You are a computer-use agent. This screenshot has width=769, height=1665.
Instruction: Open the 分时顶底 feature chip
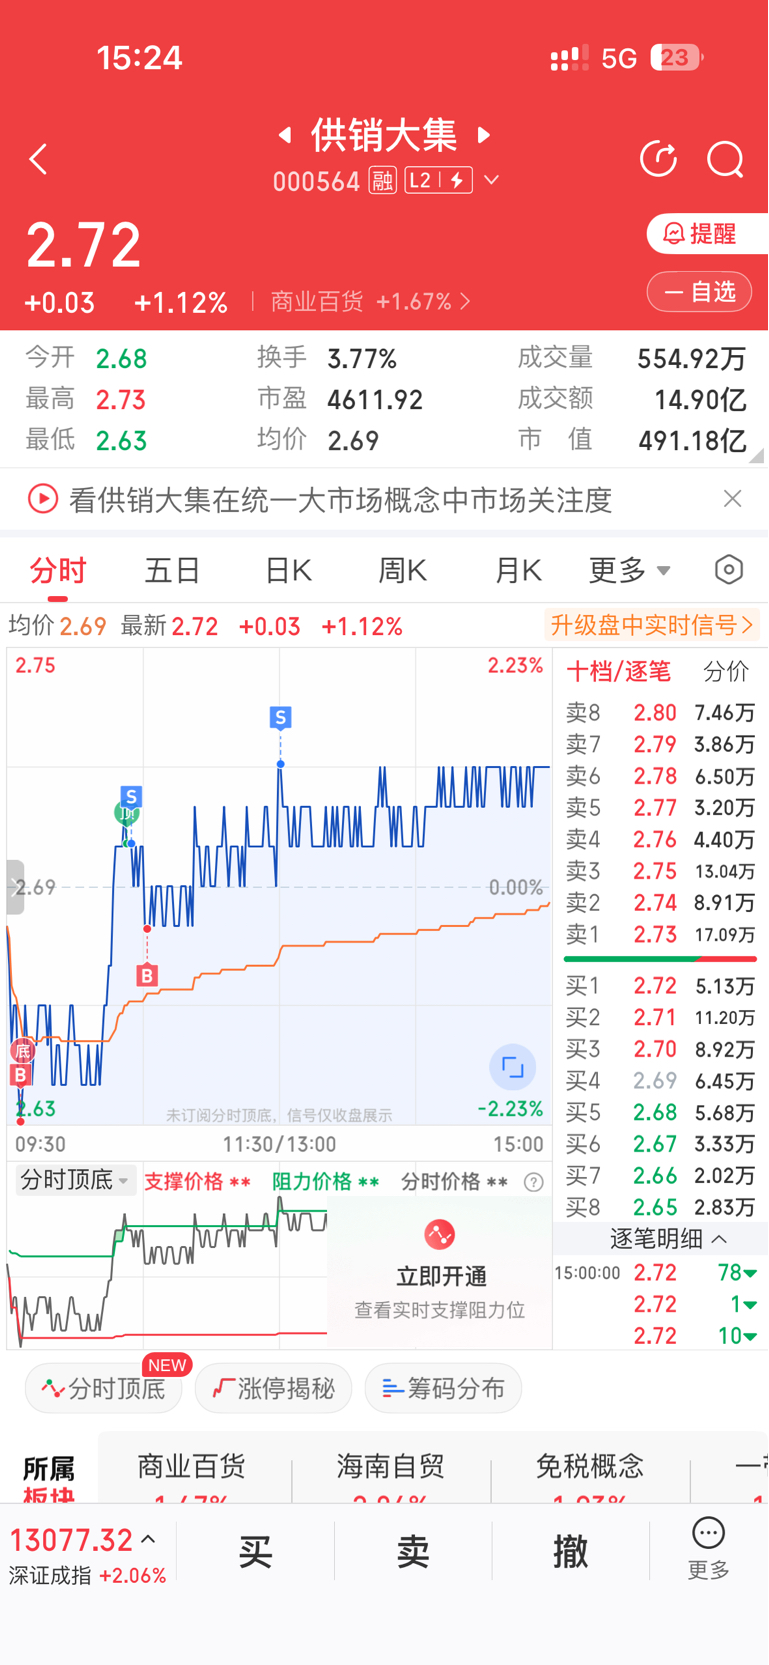[104, 1389]
